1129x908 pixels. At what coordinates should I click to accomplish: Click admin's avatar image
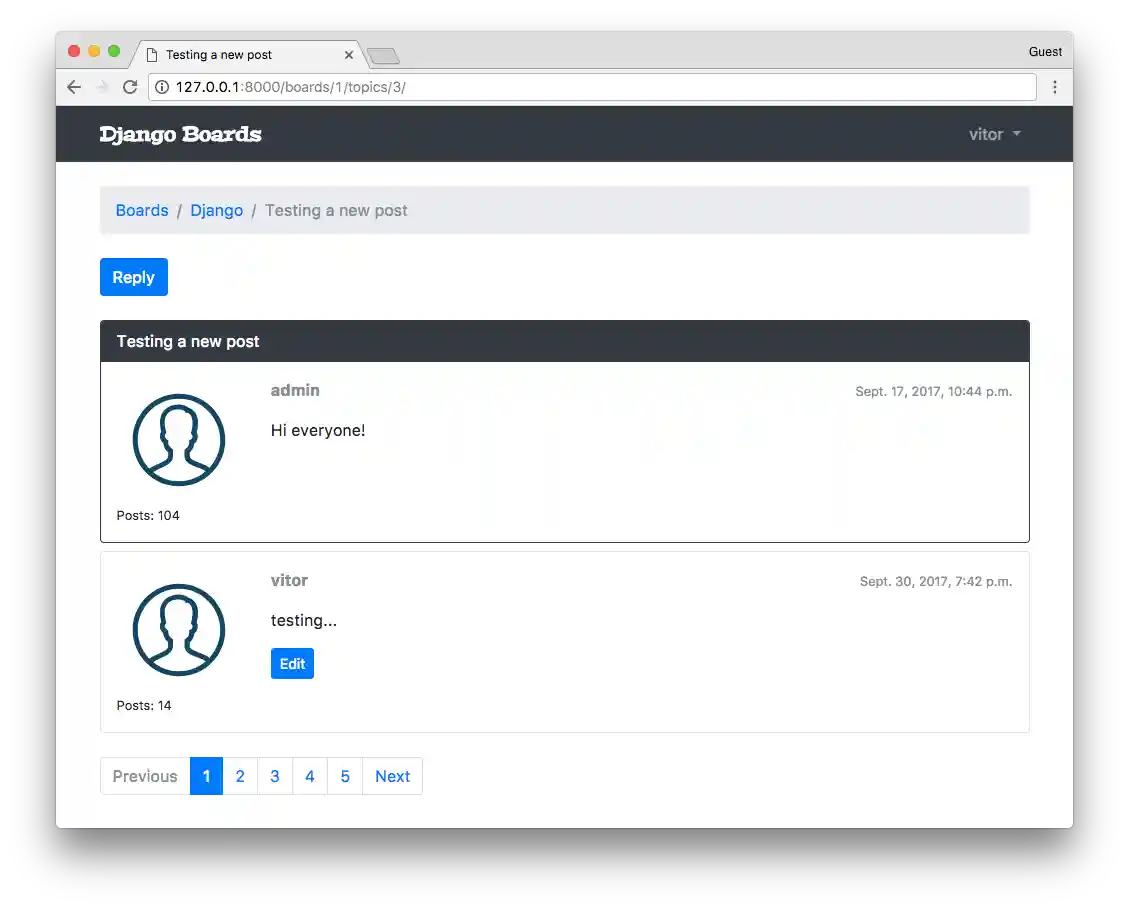179,440
